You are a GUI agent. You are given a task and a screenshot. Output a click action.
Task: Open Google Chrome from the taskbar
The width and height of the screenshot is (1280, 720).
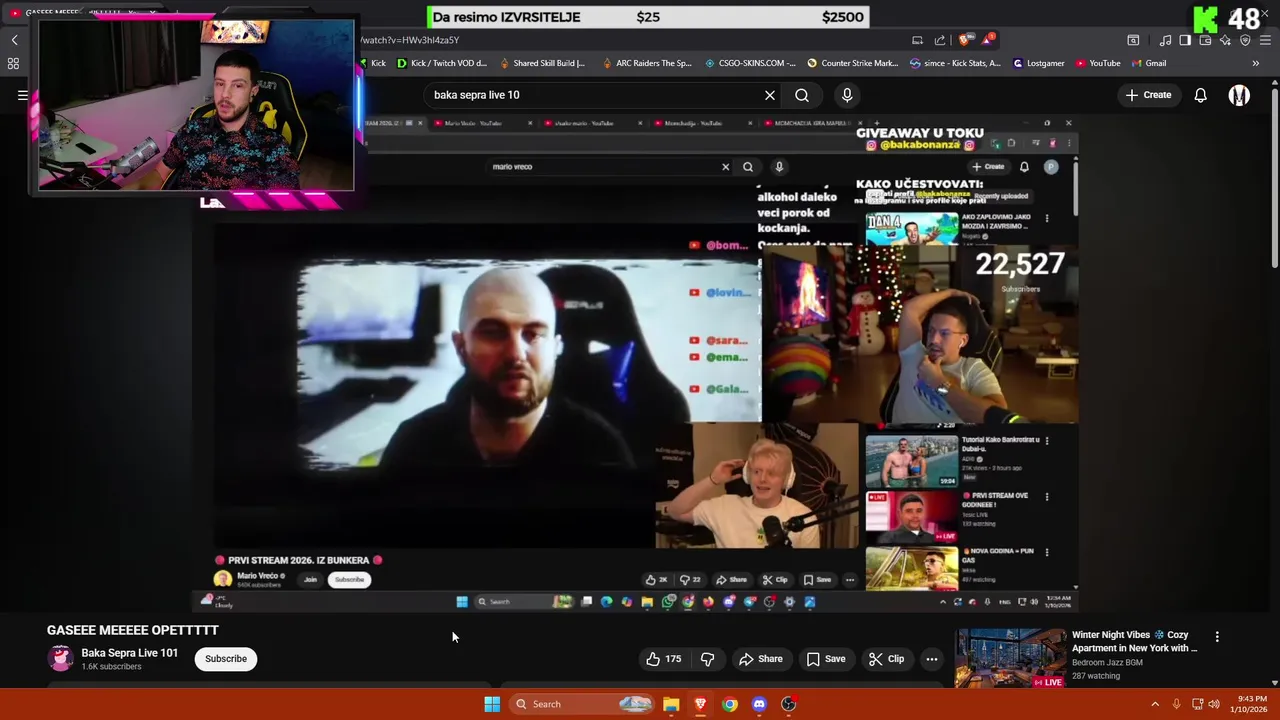(x=730, y=704)
